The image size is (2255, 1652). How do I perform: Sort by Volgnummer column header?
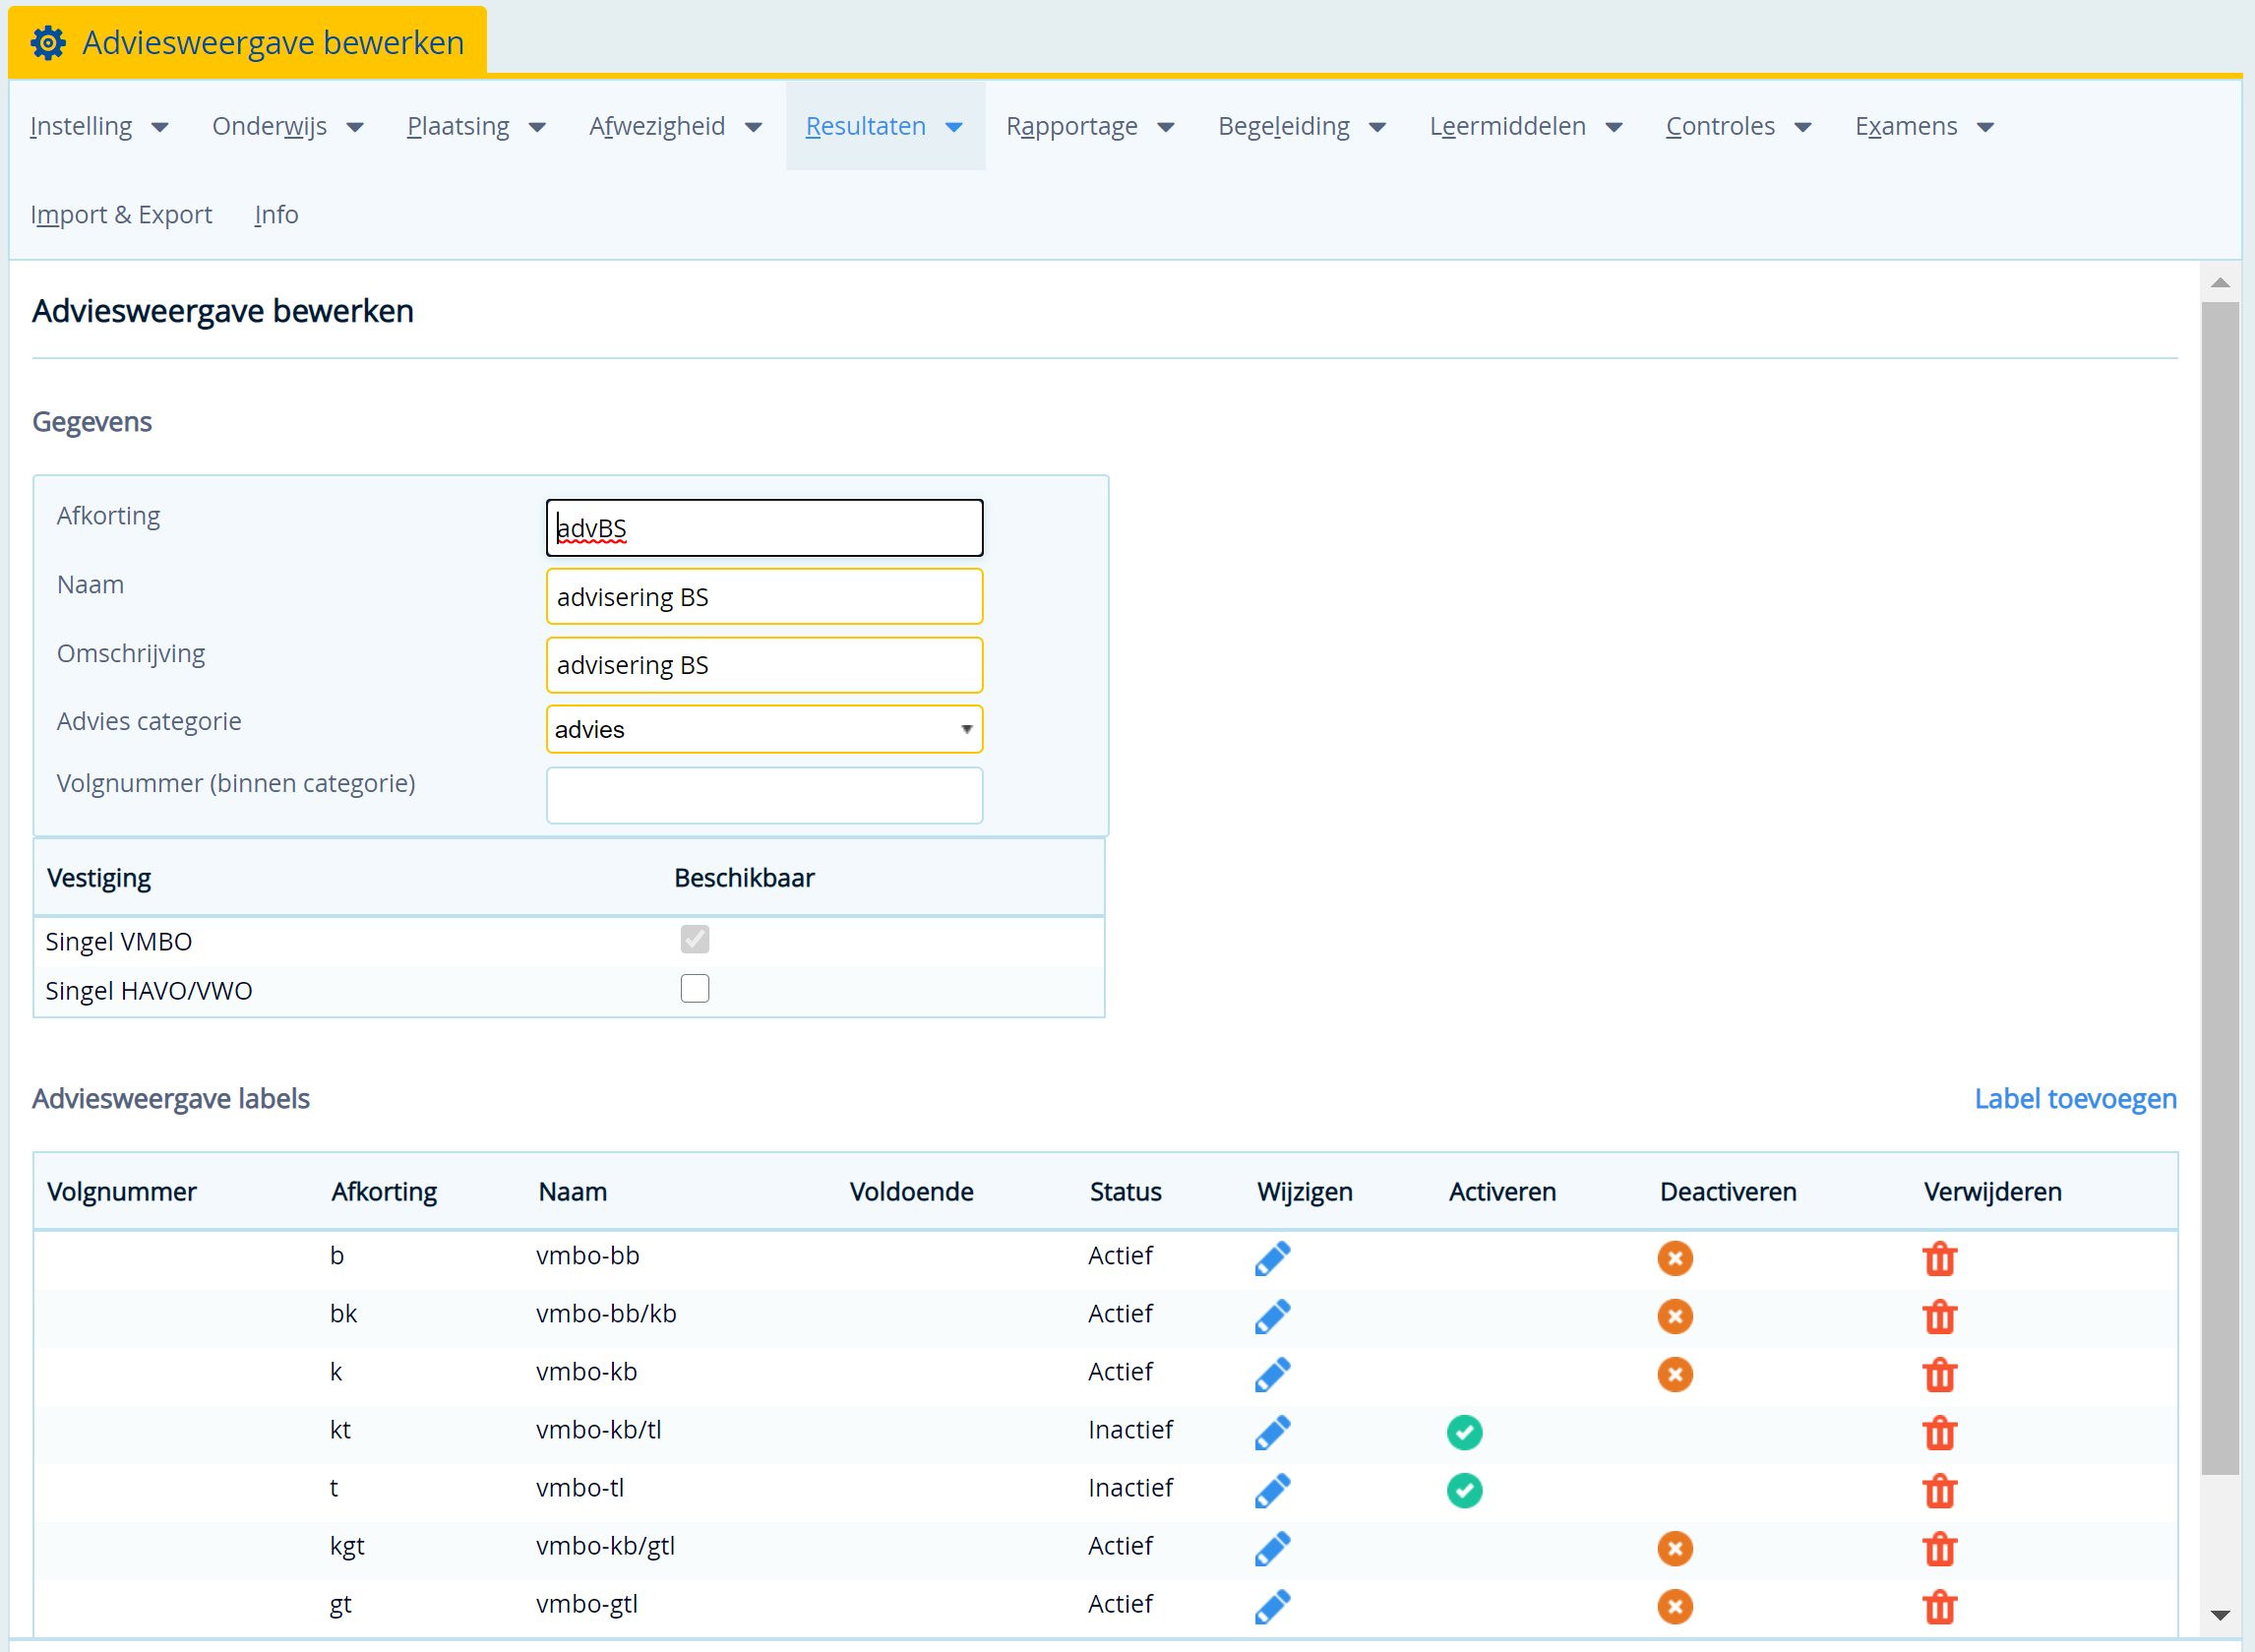[121, 1191]
